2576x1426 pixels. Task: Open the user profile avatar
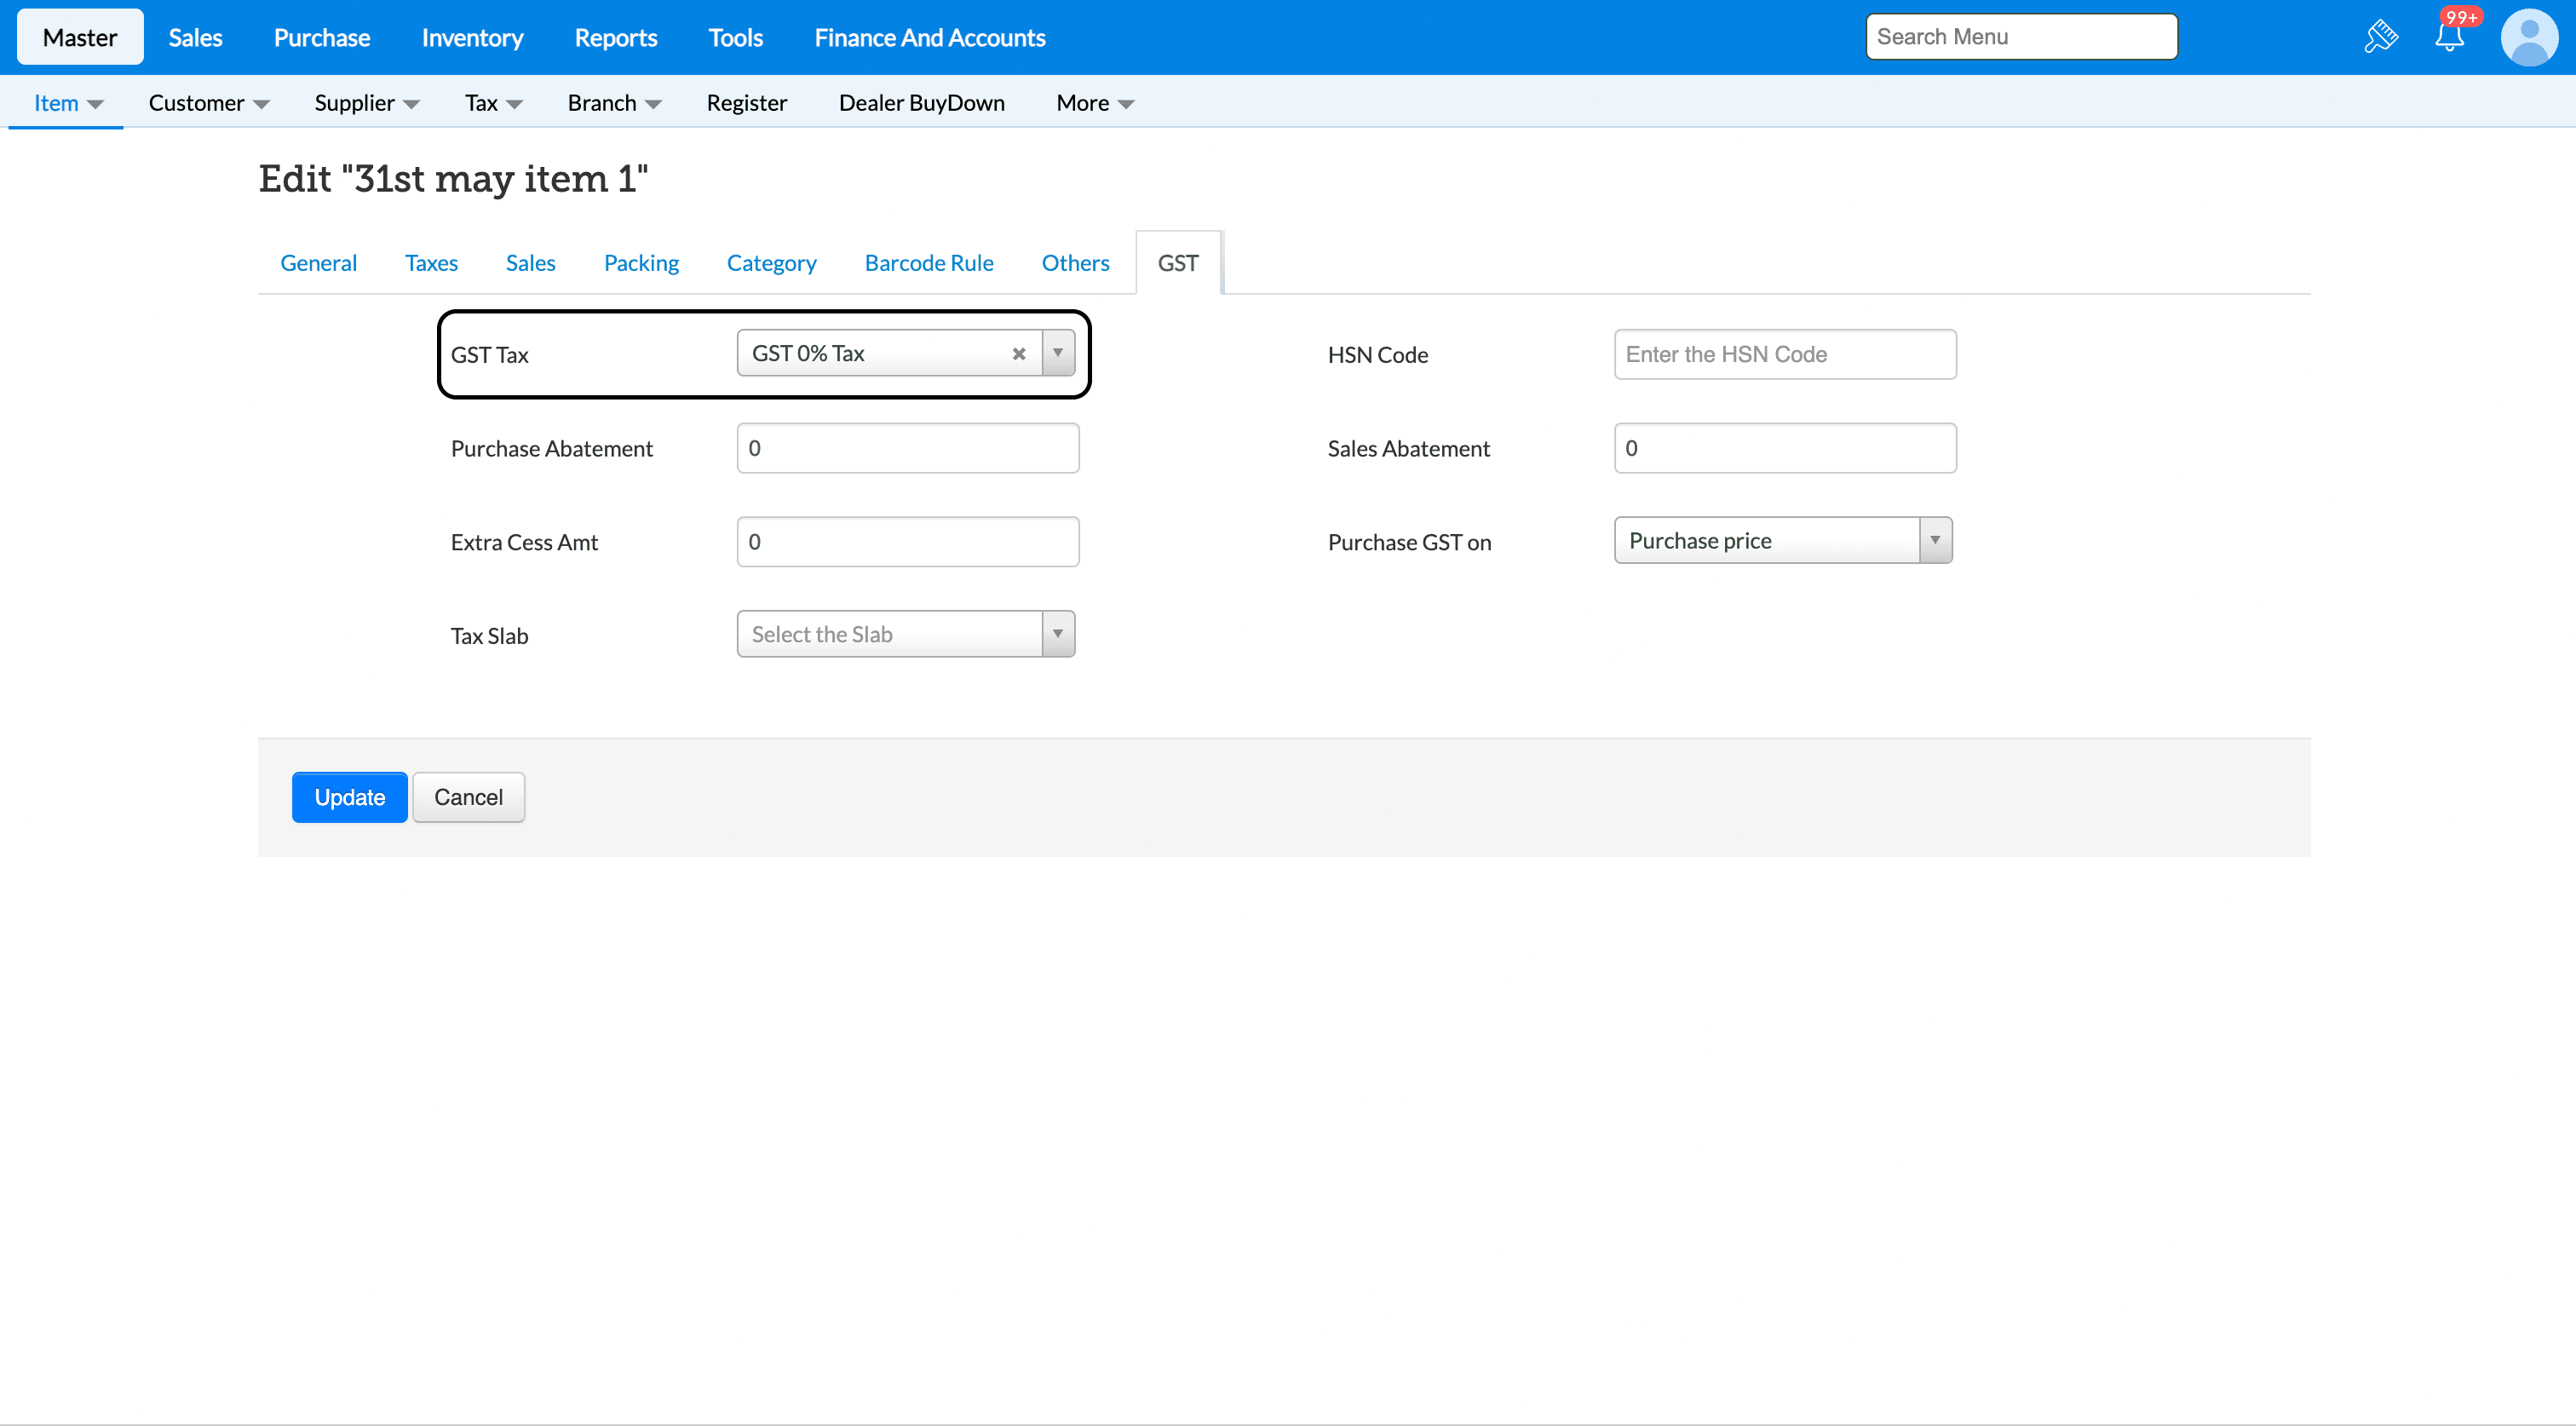2529,37
